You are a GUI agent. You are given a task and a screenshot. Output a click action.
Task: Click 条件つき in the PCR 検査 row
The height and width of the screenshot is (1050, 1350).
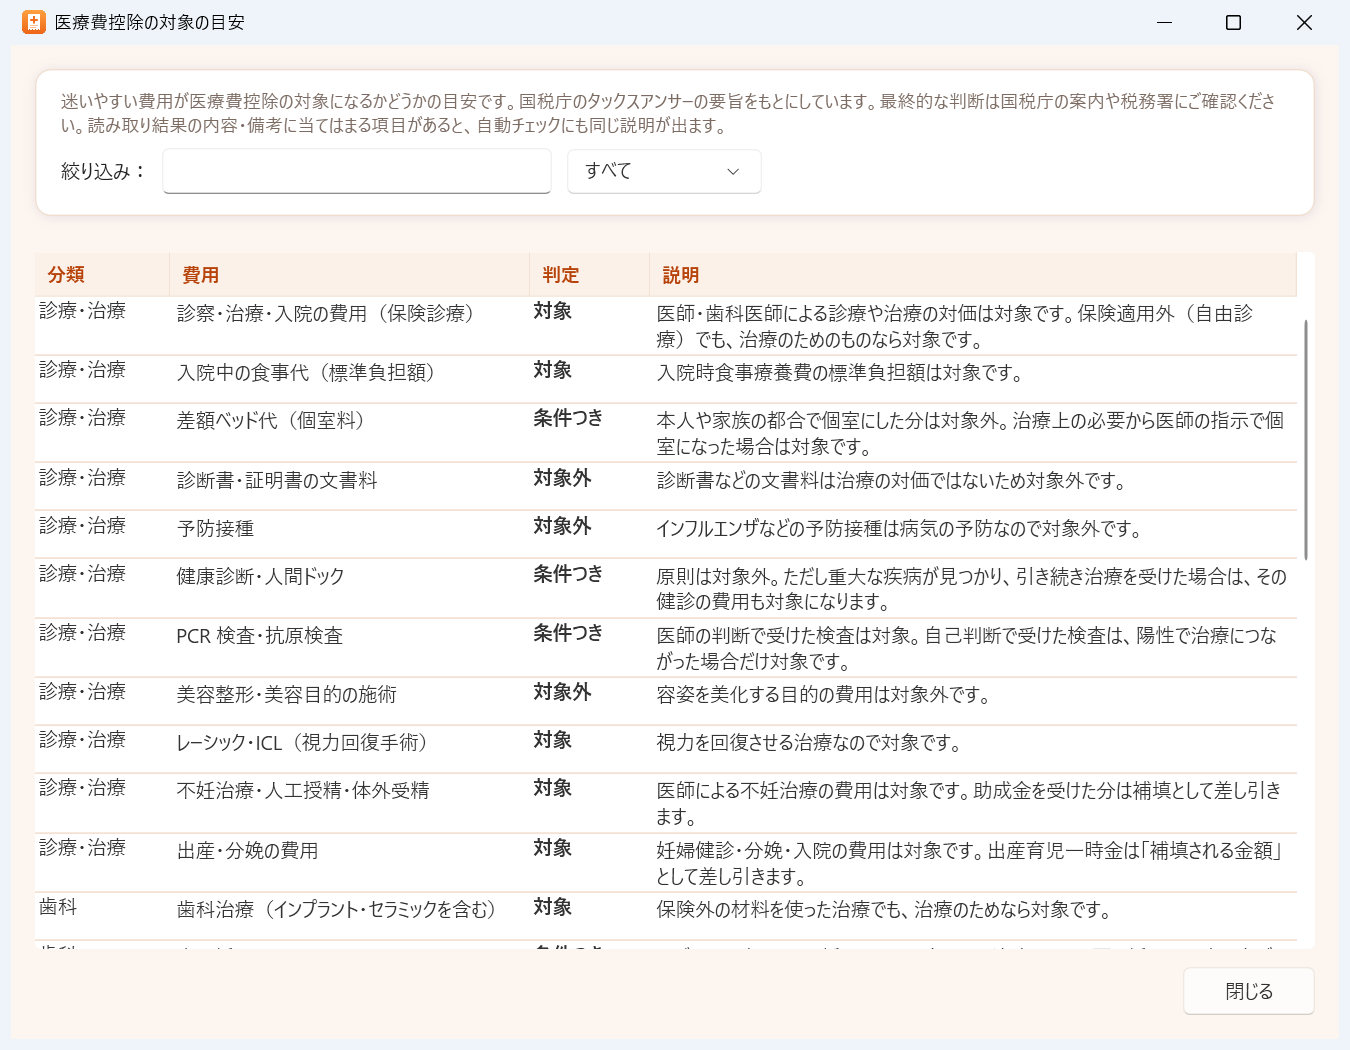[568, 633]
